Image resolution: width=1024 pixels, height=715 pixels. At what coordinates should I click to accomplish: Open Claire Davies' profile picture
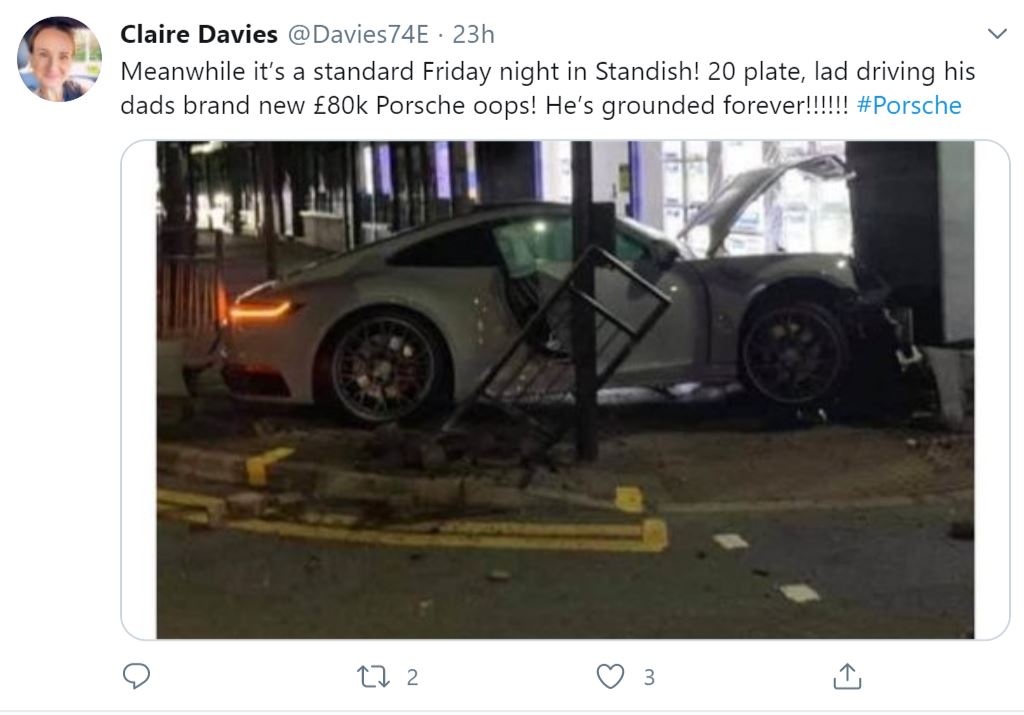59,59
